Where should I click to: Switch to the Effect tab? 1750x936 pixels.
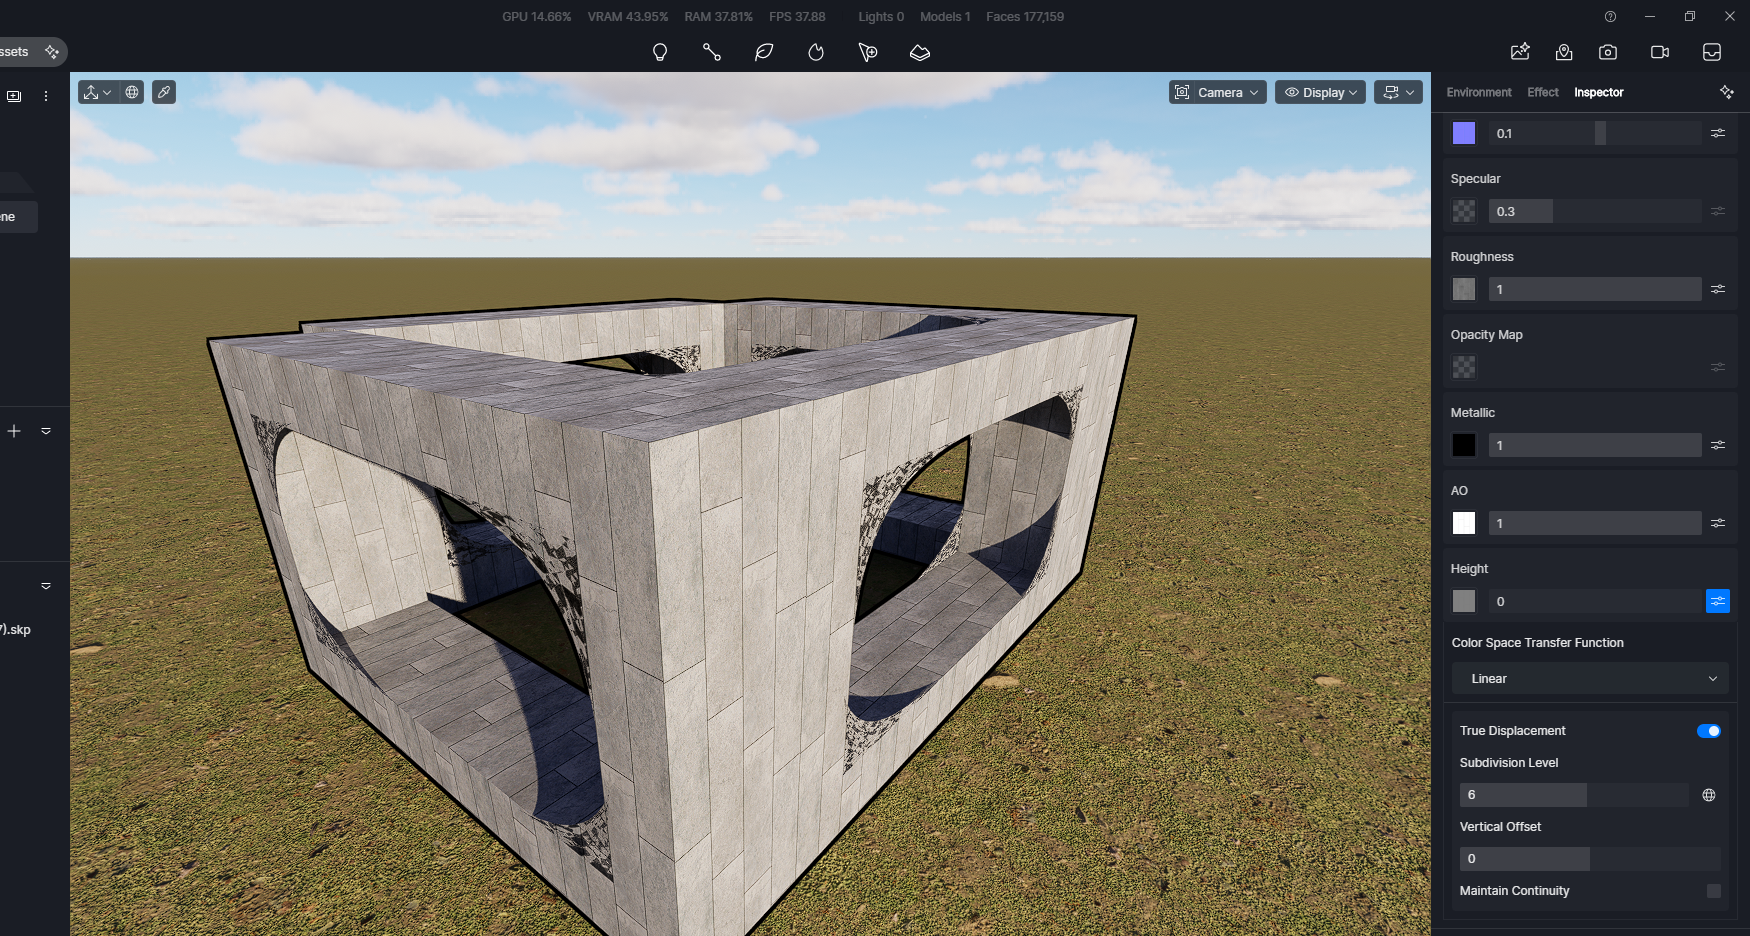pyautogui.click(x=1542, y=92)
